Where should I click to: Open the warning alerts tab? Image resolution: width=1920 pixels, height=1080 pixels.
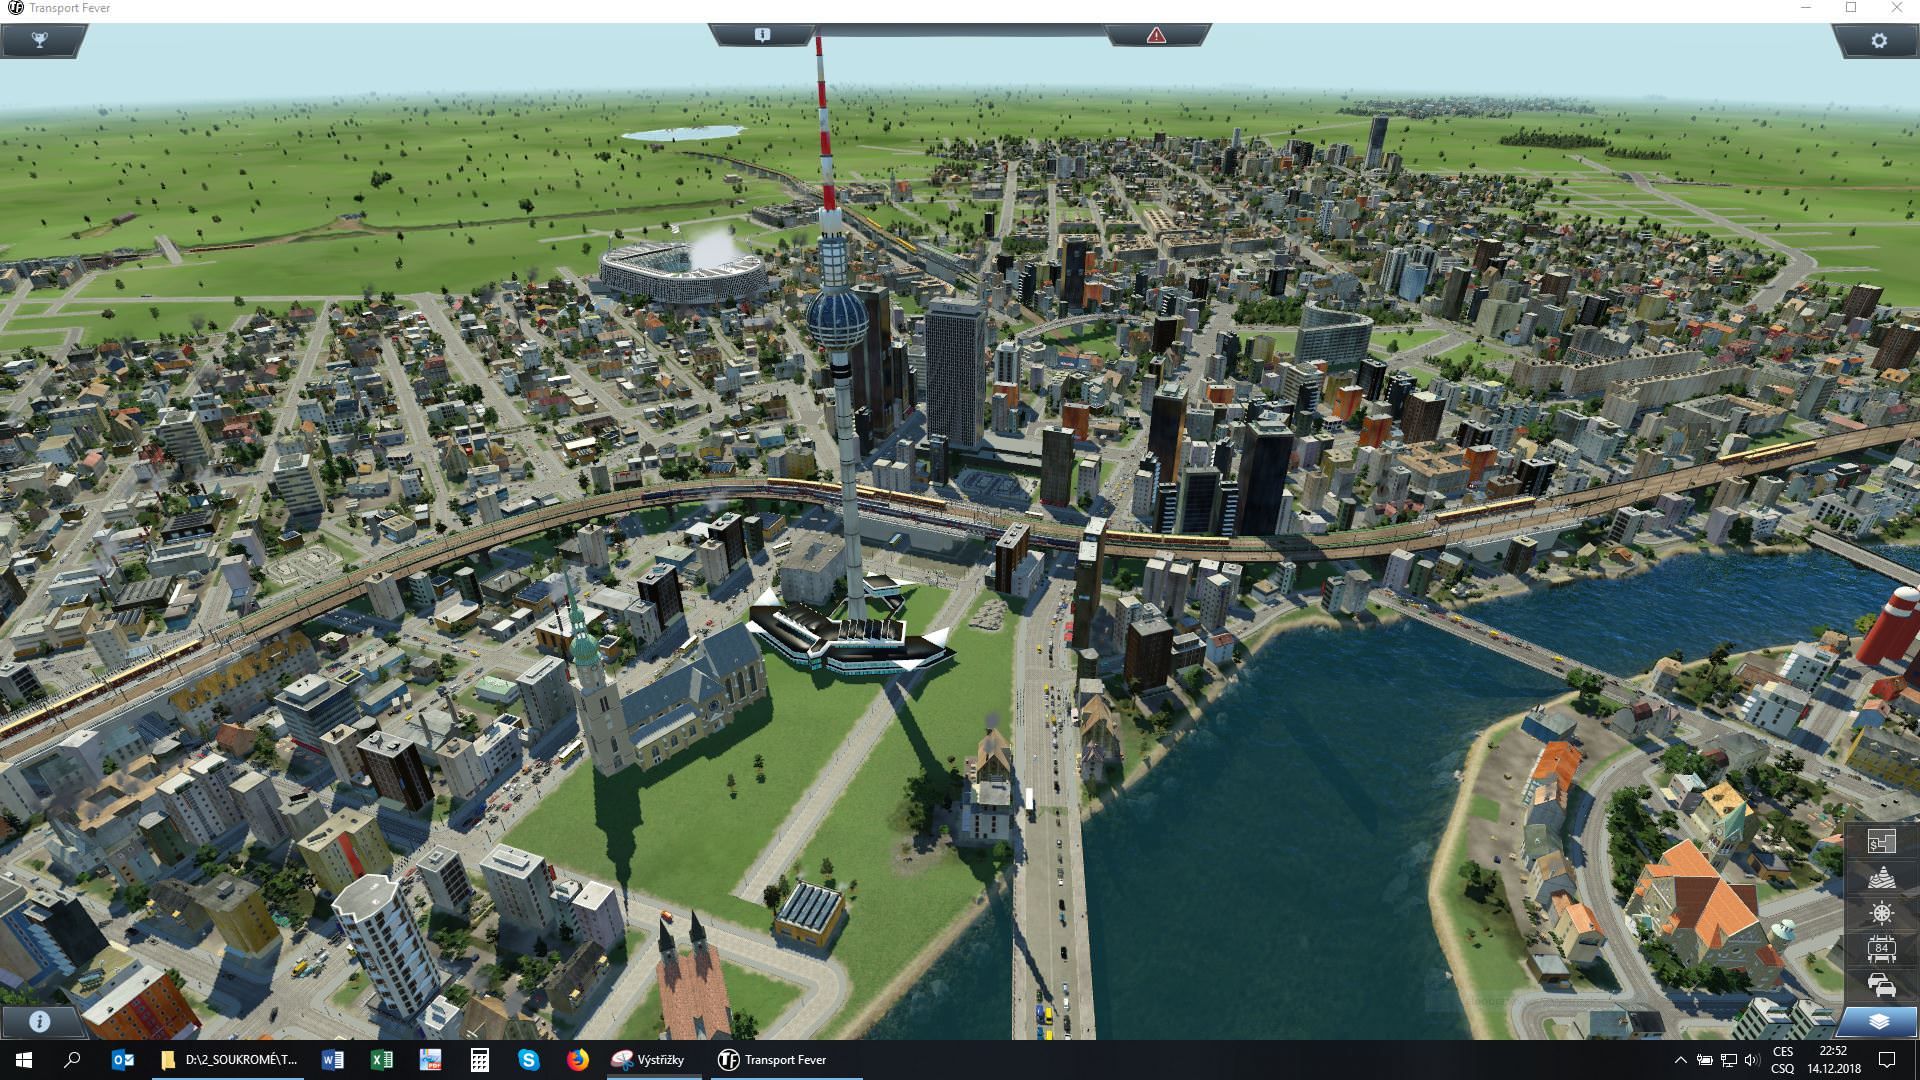tap(1157, 35)
